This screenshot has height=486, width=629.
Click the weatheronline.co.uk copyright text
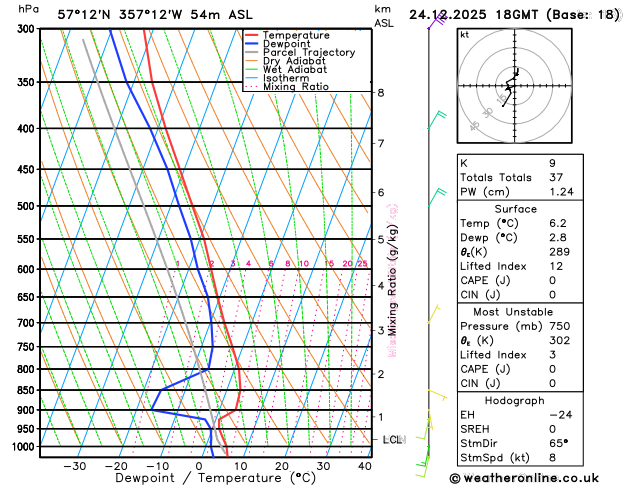(x=524, y=478)
